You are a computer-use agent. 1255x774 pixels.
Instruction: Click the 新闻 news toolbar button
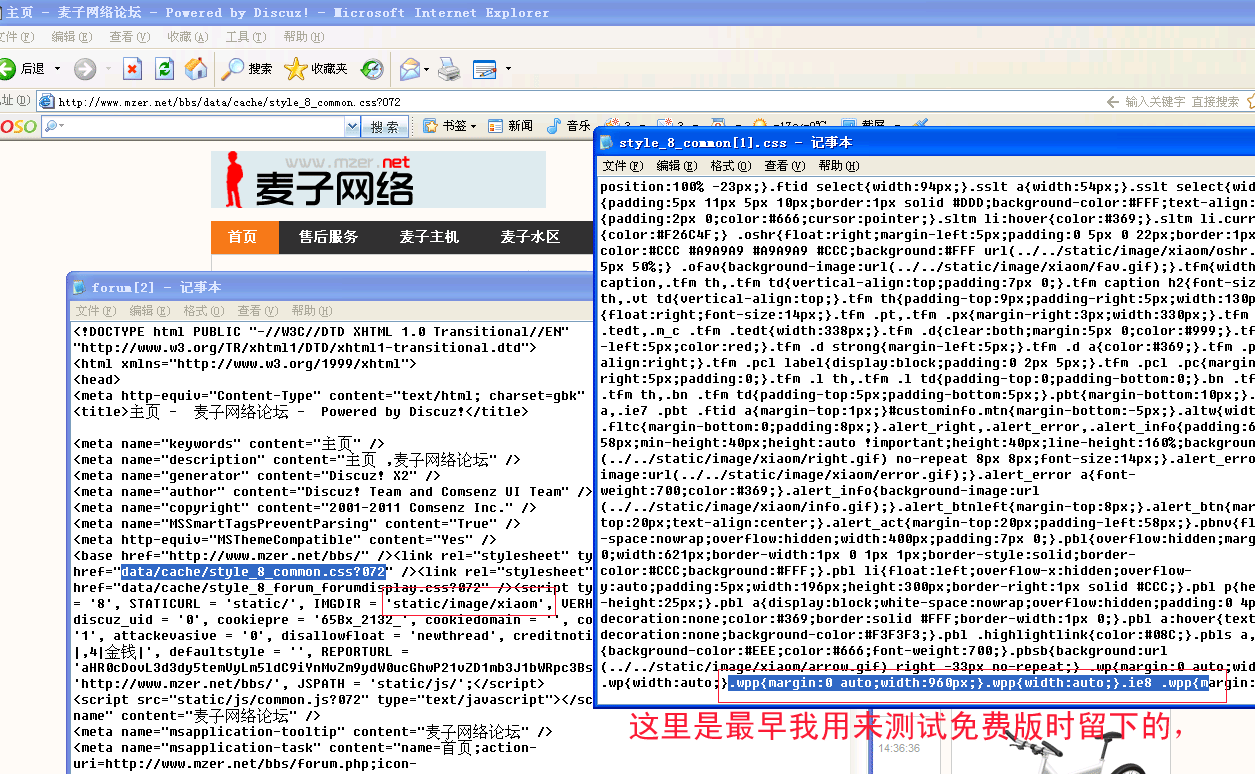click(x=511, y=126)
